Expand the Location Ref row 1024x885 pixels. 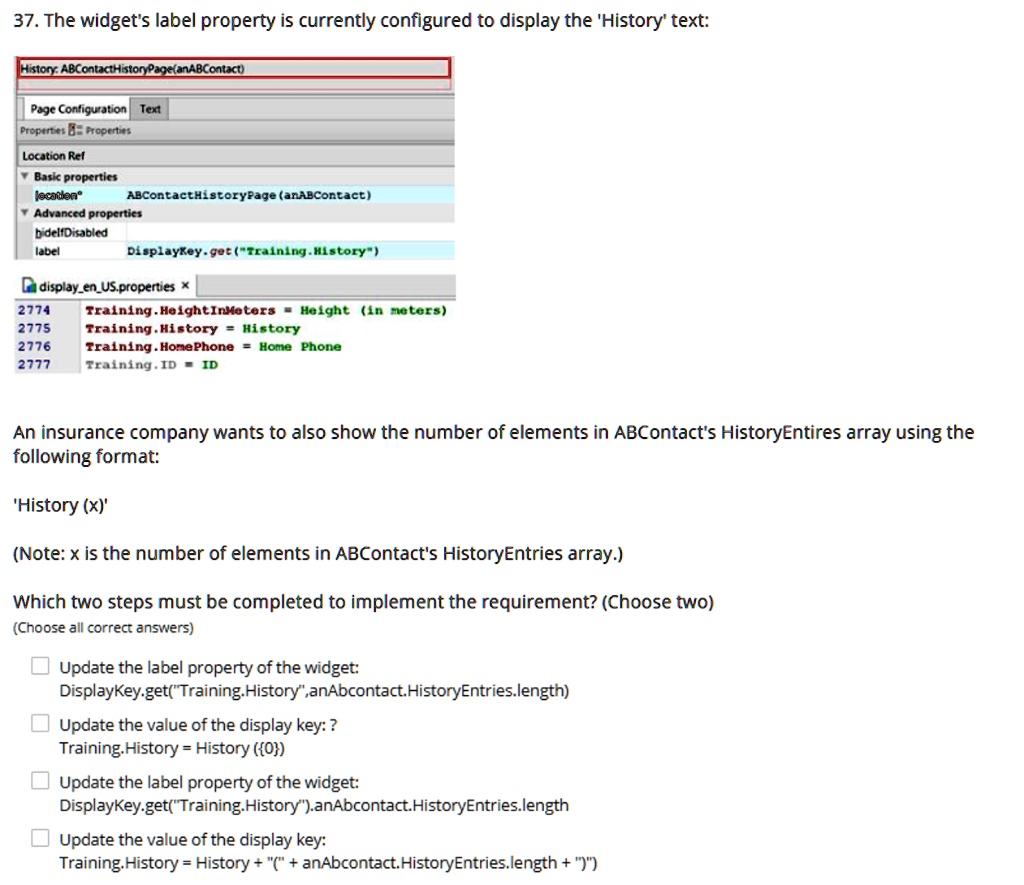55,155
